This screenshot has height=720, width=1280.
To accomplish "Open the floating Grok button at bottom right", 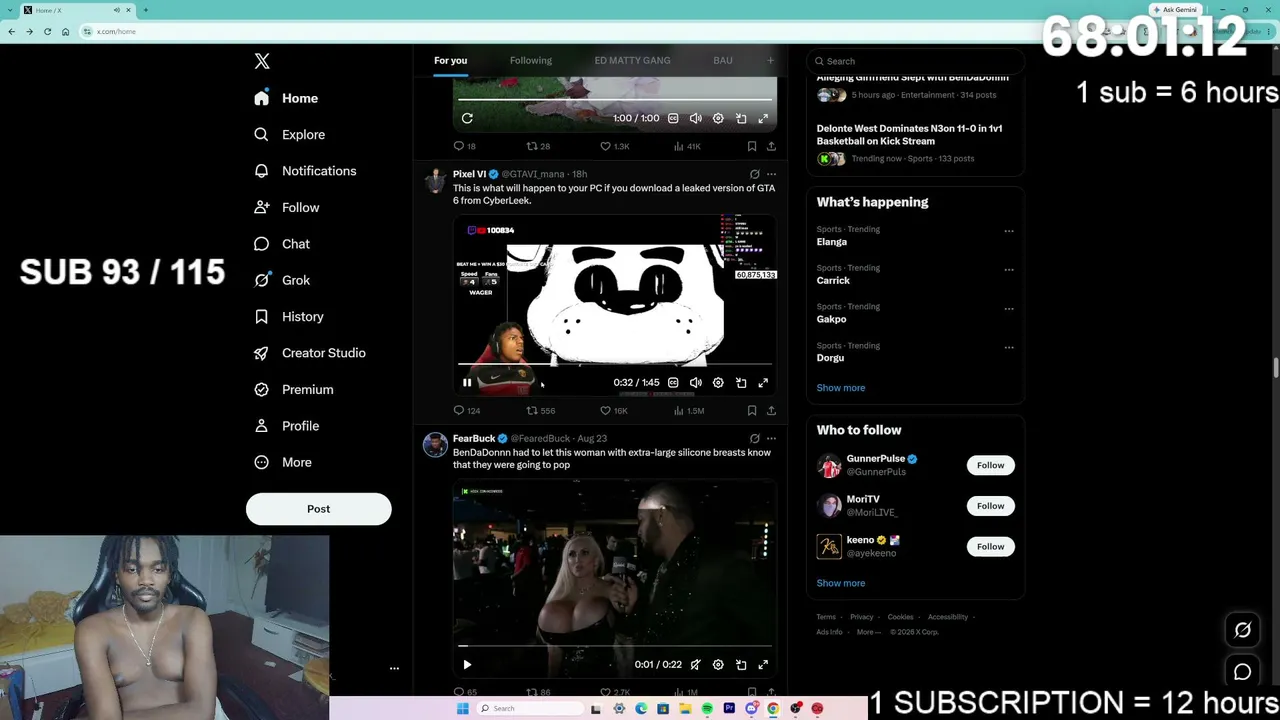I will pyautogui.click(x=1242, y=630).
